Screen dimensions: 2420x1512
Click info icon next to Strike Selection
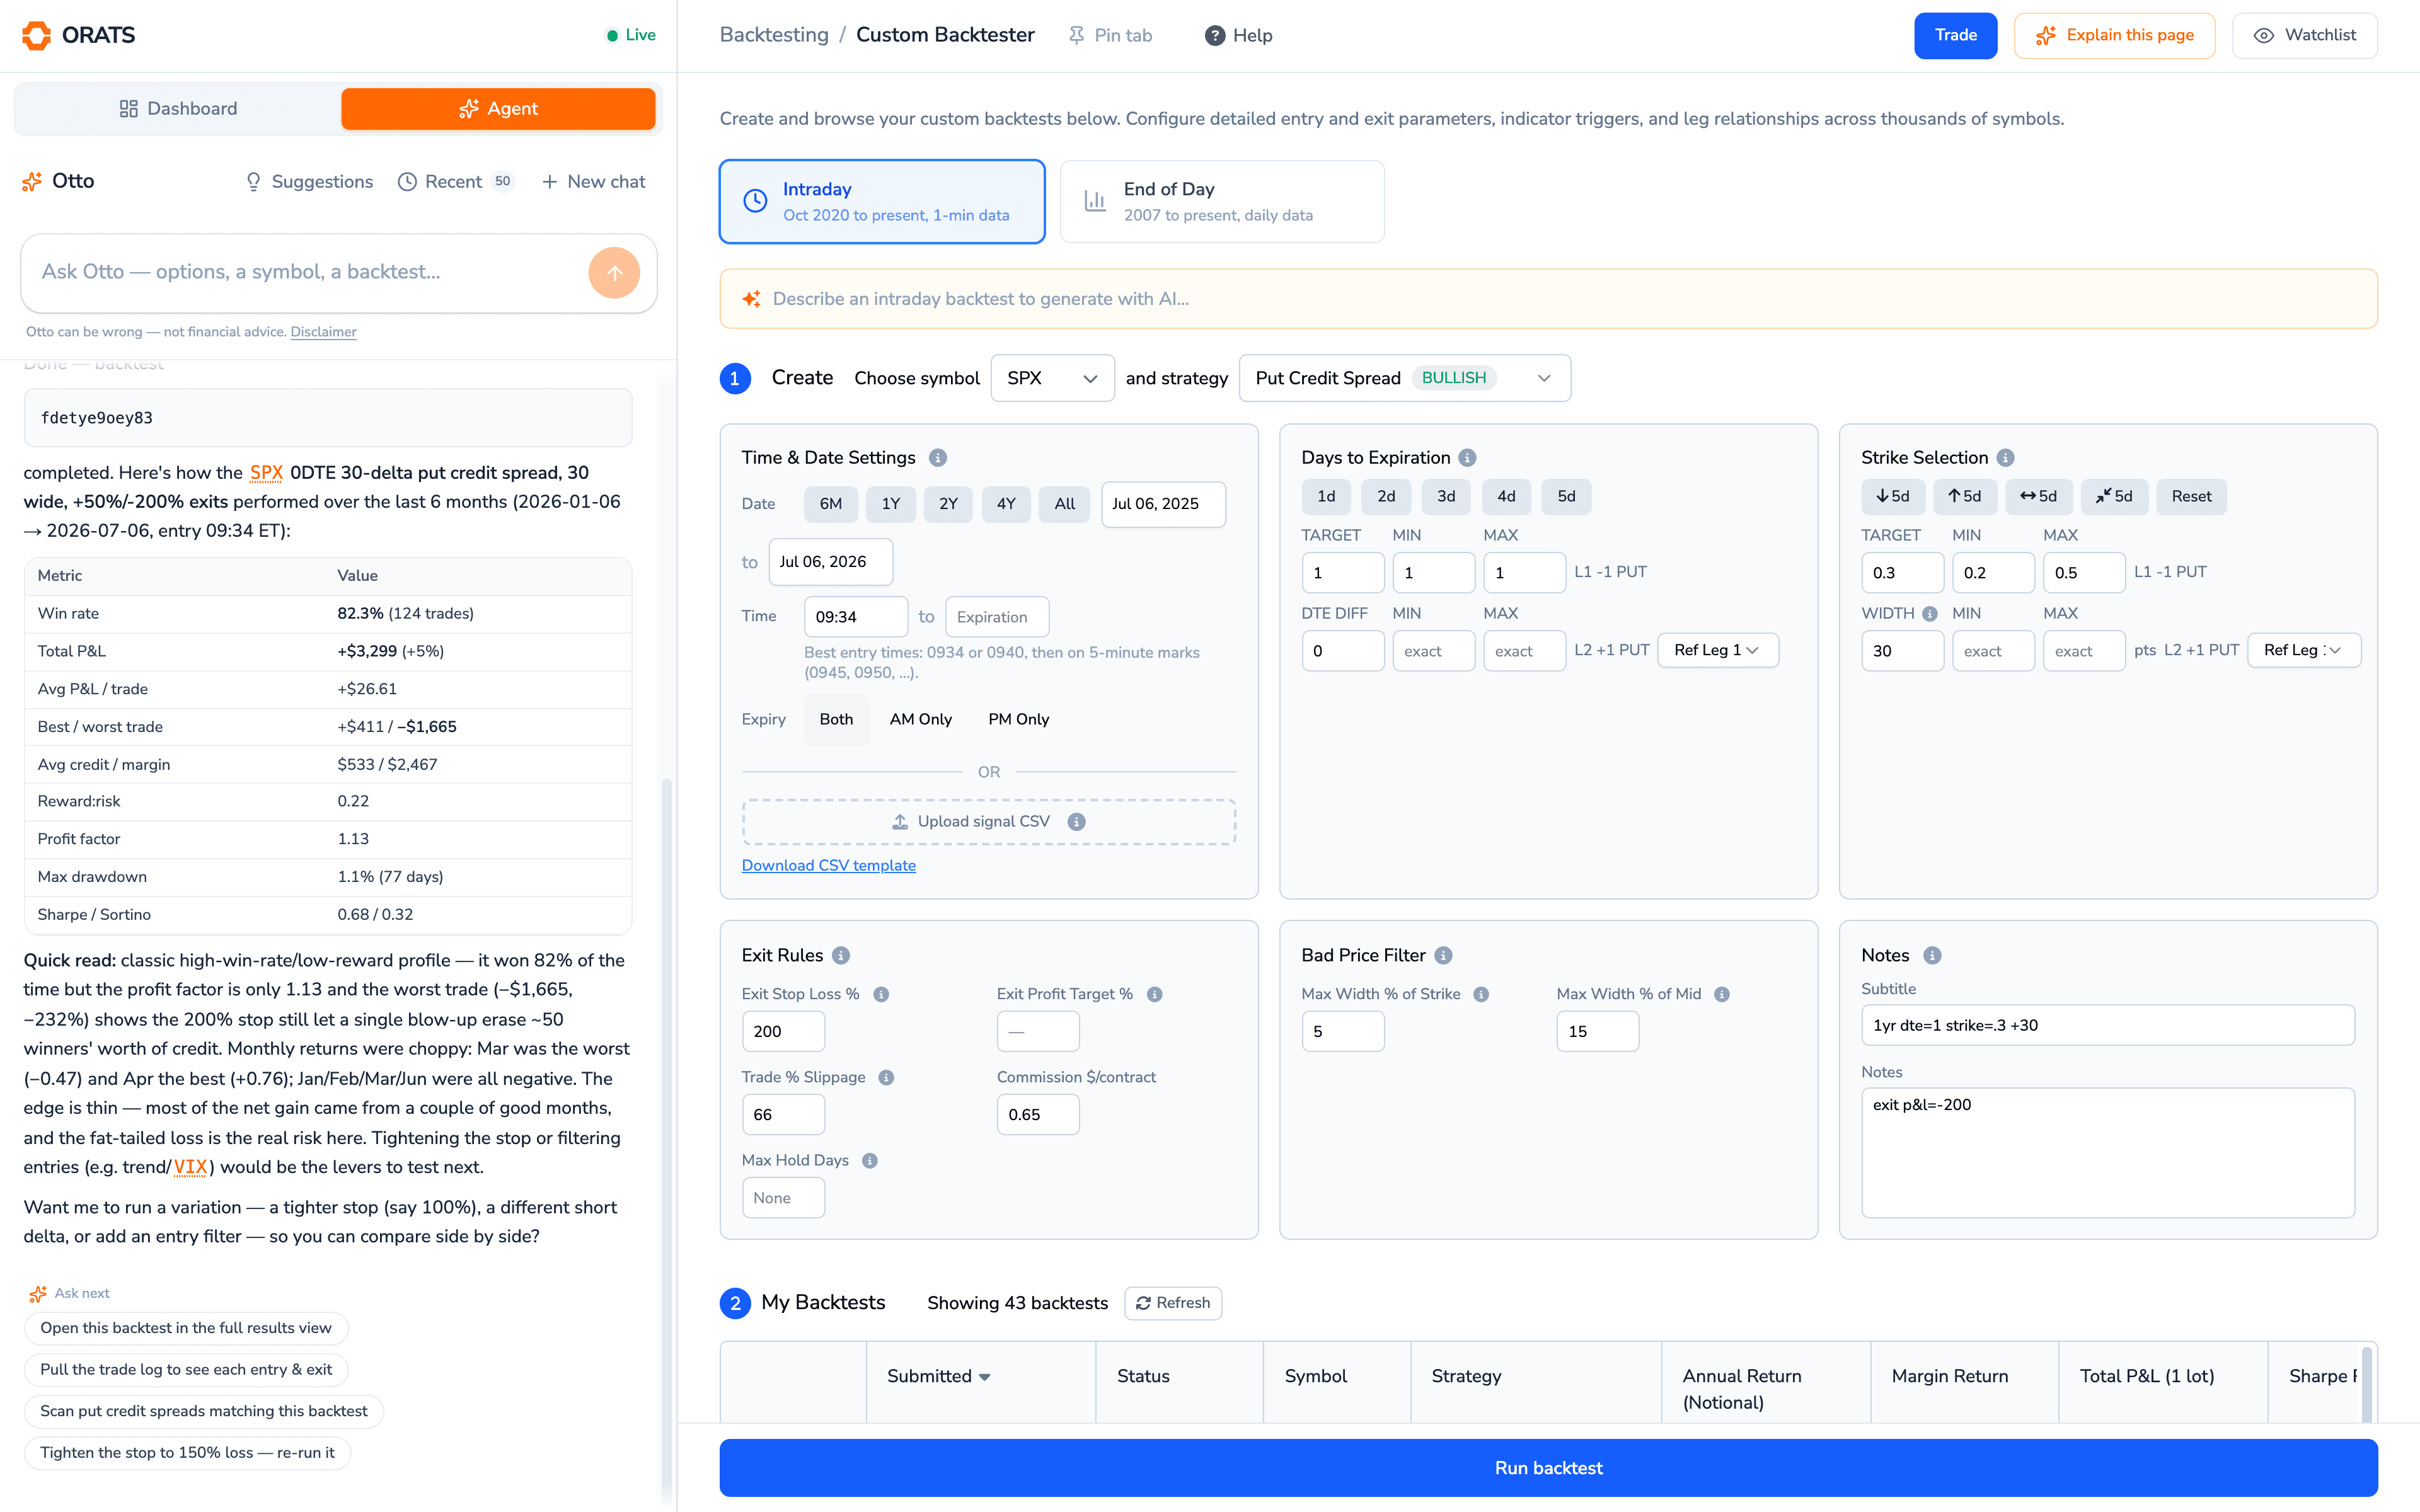[x=2005, y=457]
